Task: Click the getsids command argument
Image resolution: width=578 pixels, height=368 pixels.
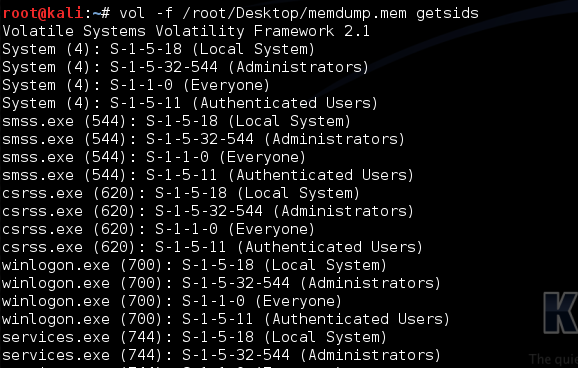Action: click(x=447, y=14)
